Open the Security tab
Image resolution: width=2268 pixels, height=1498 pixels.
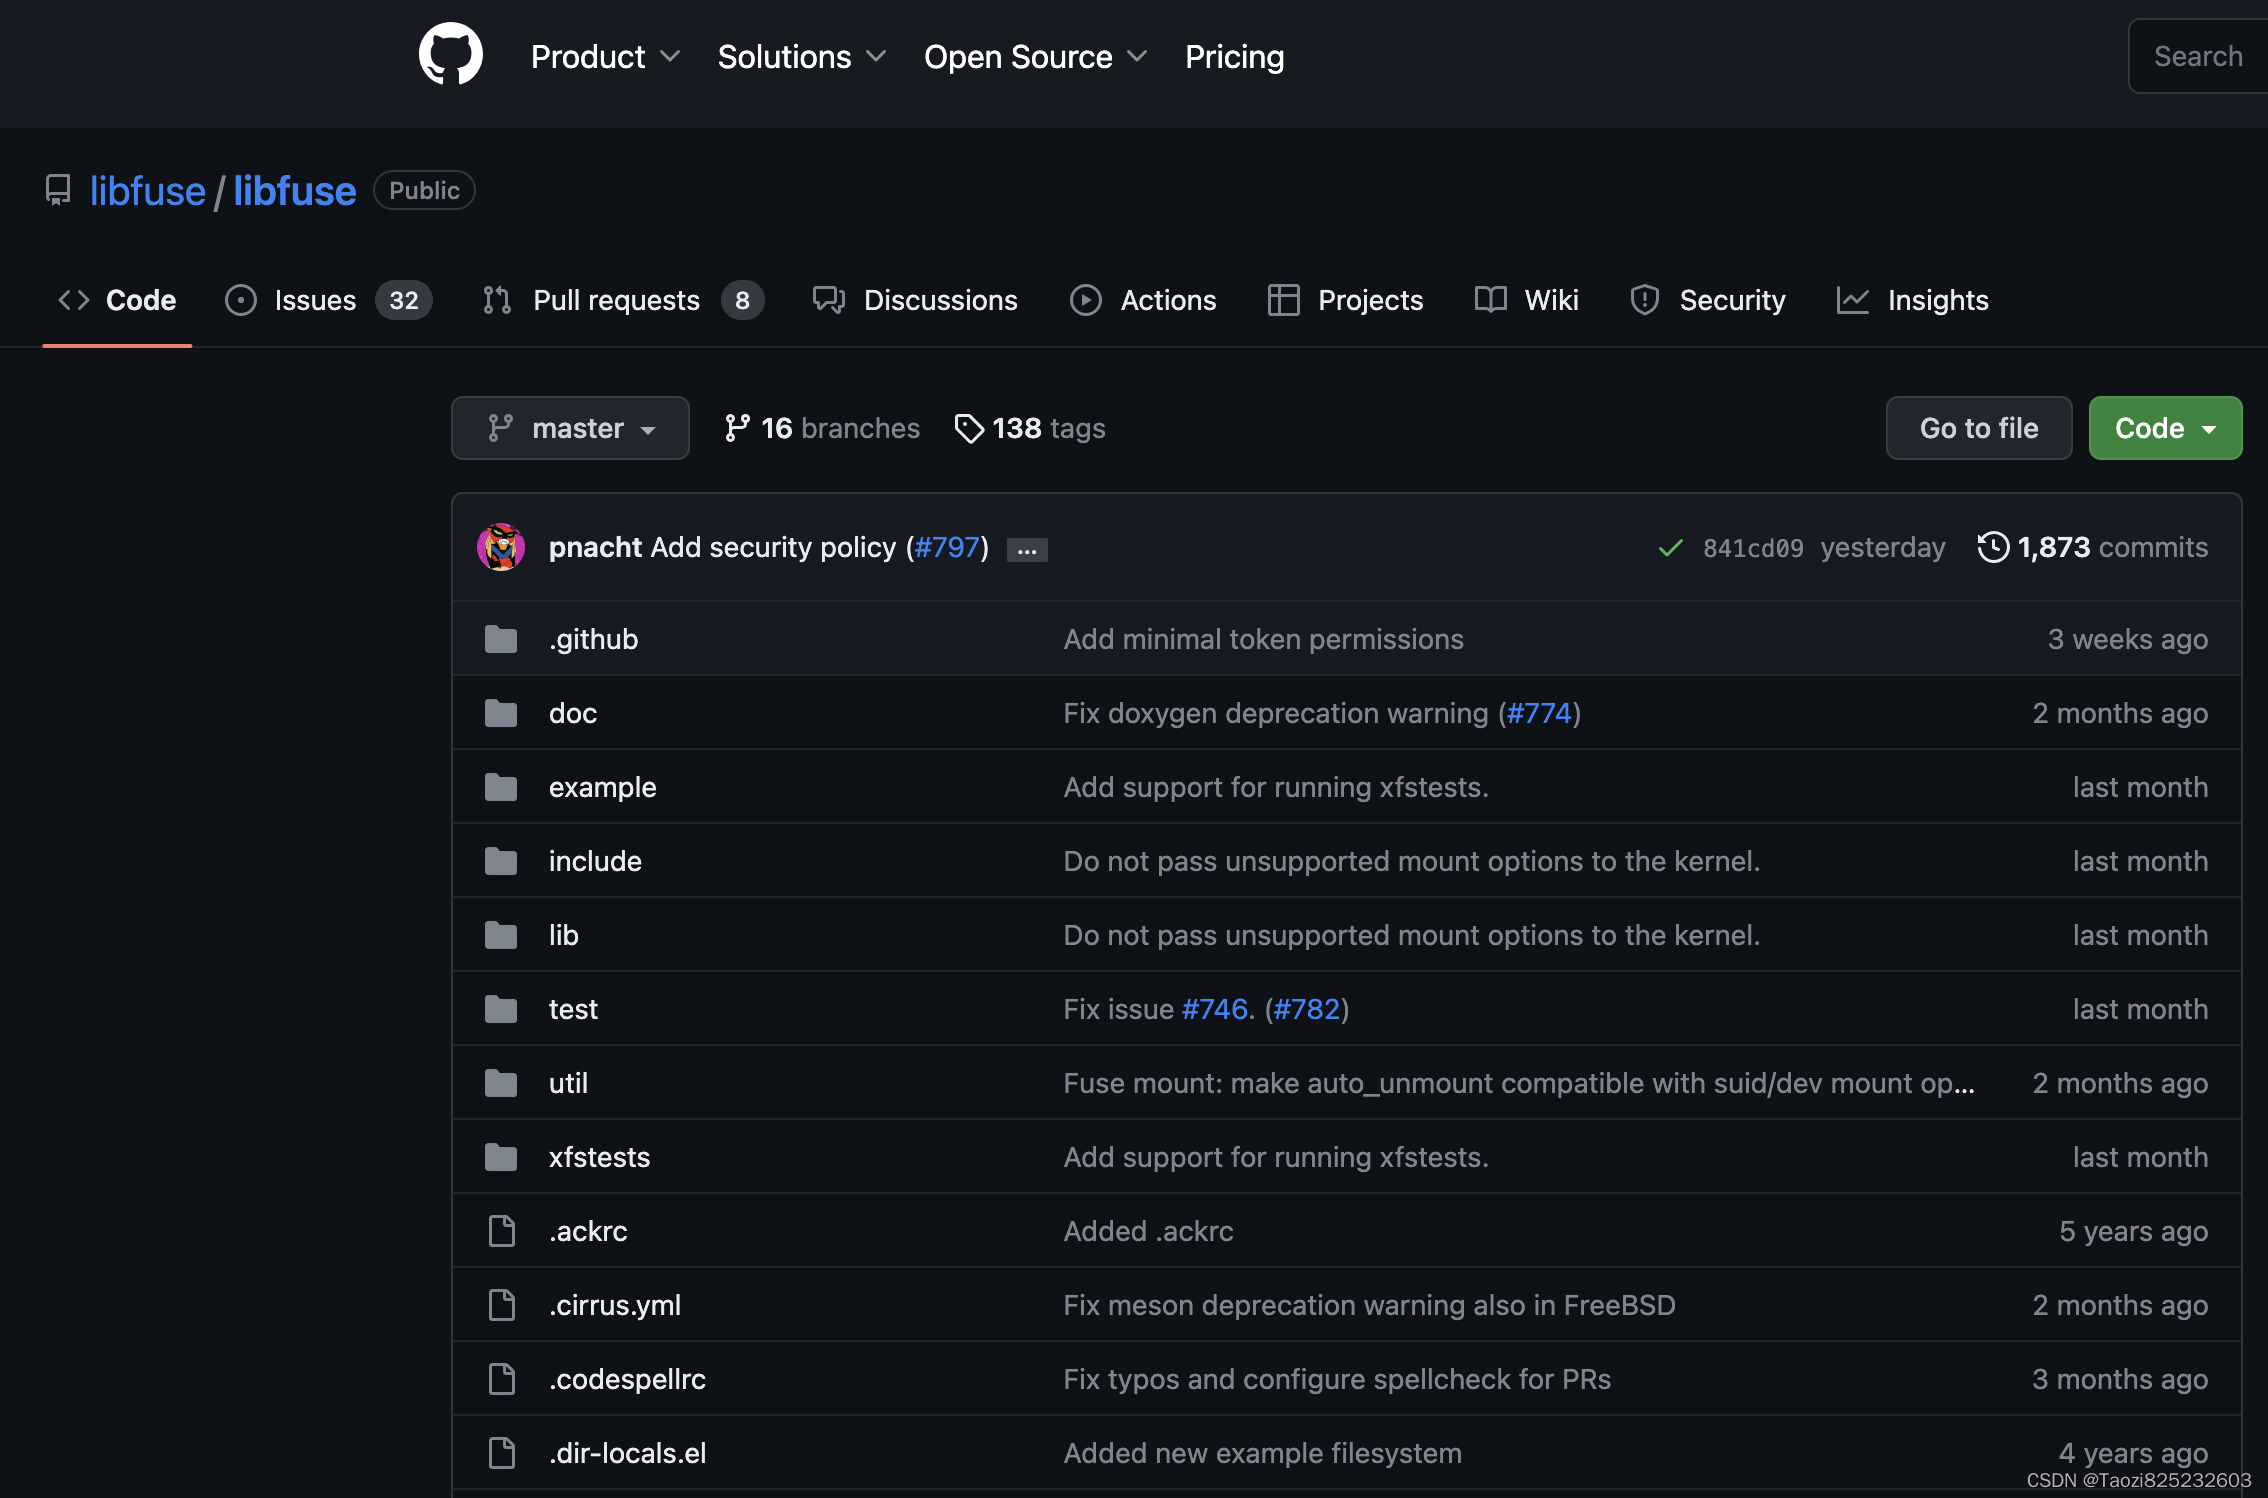[x=1707, y=300]
